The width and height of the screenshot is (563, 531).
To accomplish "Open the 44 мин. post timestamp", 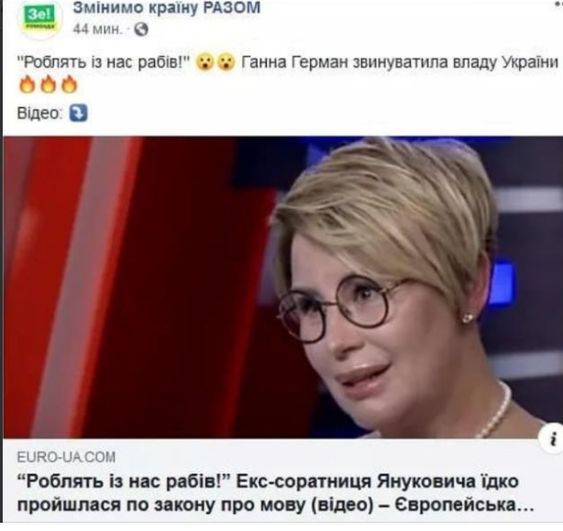I will click(97, 29).
